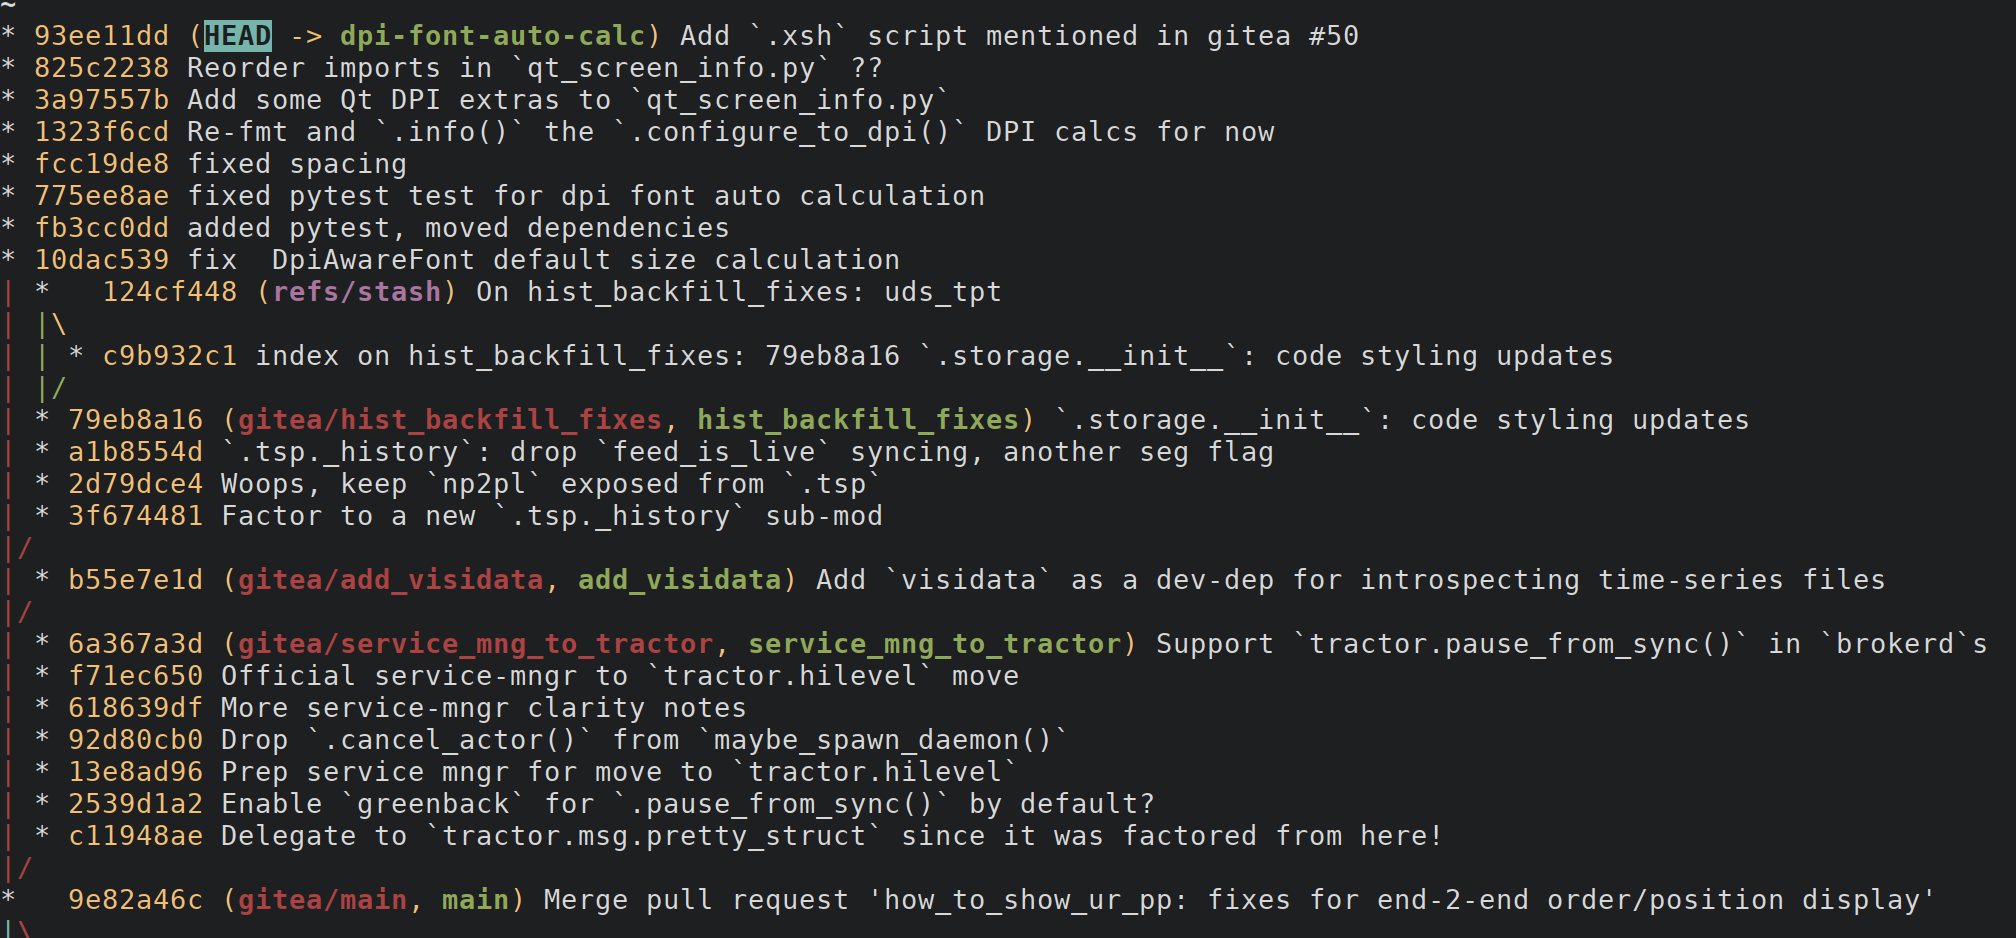Click the refs/stash reference label
The height and width of the screenshot is (938, 2016).
[357, 292]
